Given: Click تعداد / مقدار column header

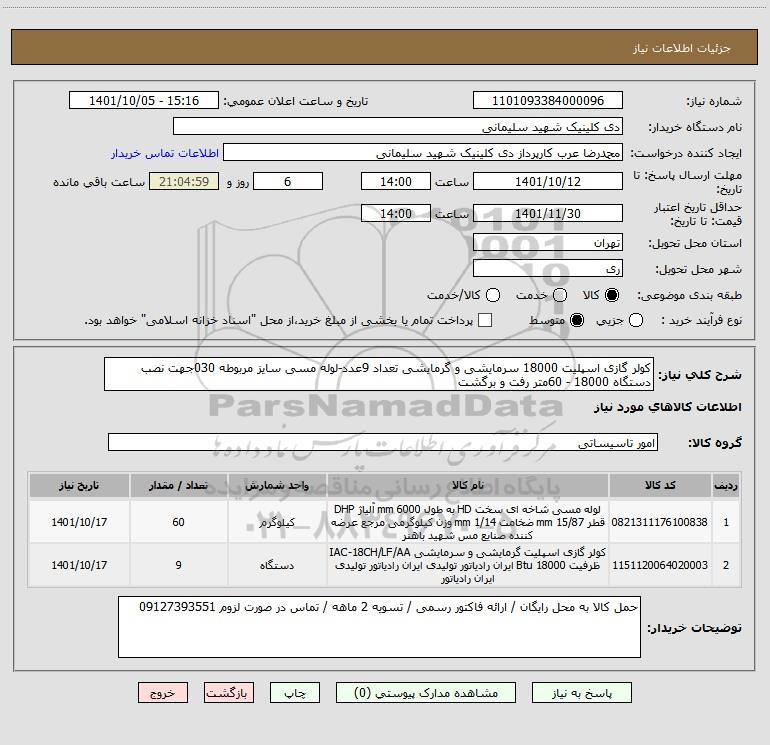Looking at the screenshot, I should 178,486.
